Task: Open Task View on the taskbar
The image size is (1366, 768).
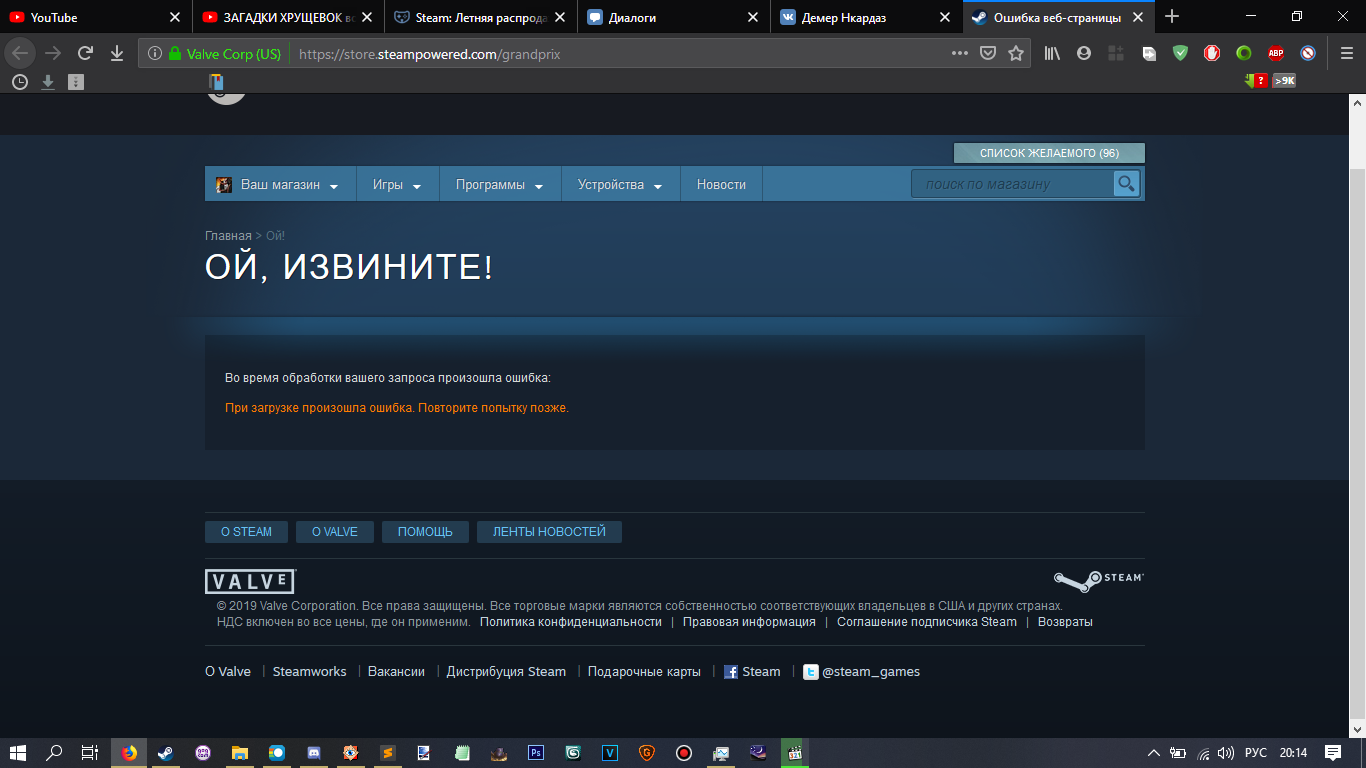Action: [x=90, y=753]
